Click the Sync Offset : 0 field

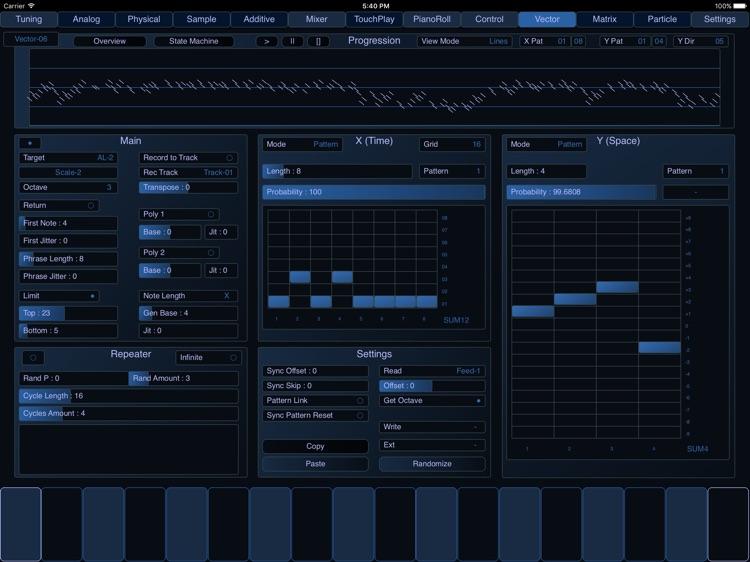click(x=315, y=371)
